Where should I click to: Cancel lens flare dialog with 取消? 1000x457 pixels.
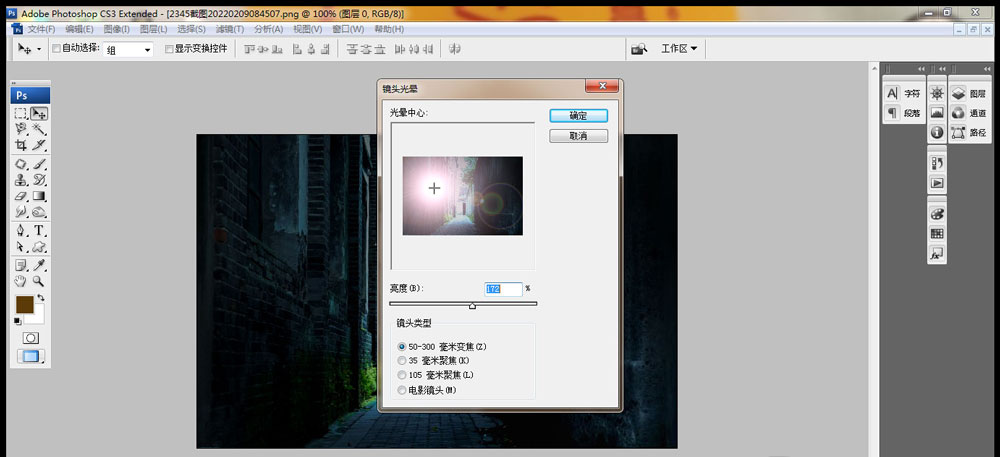click(x=578, y=136)
